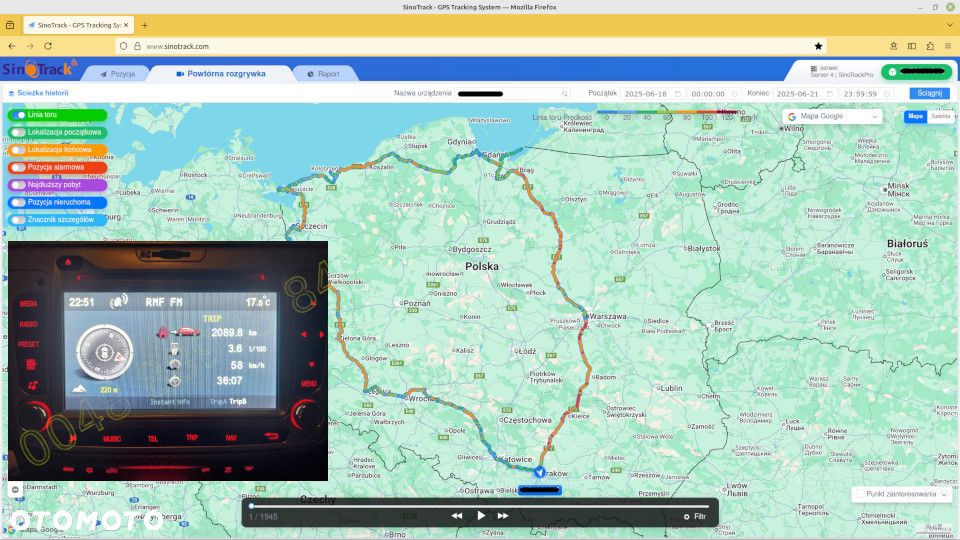Open the Report tab

(323, 73)
